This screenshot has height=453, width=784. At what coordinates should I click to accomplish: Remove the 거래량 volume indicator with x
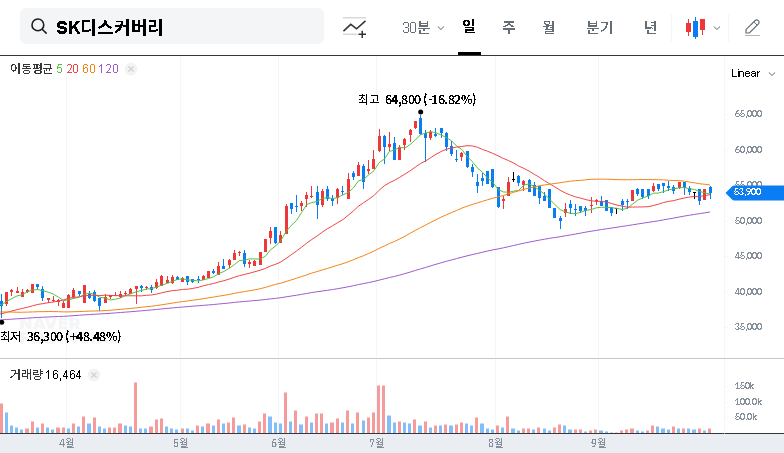(94, 374)
